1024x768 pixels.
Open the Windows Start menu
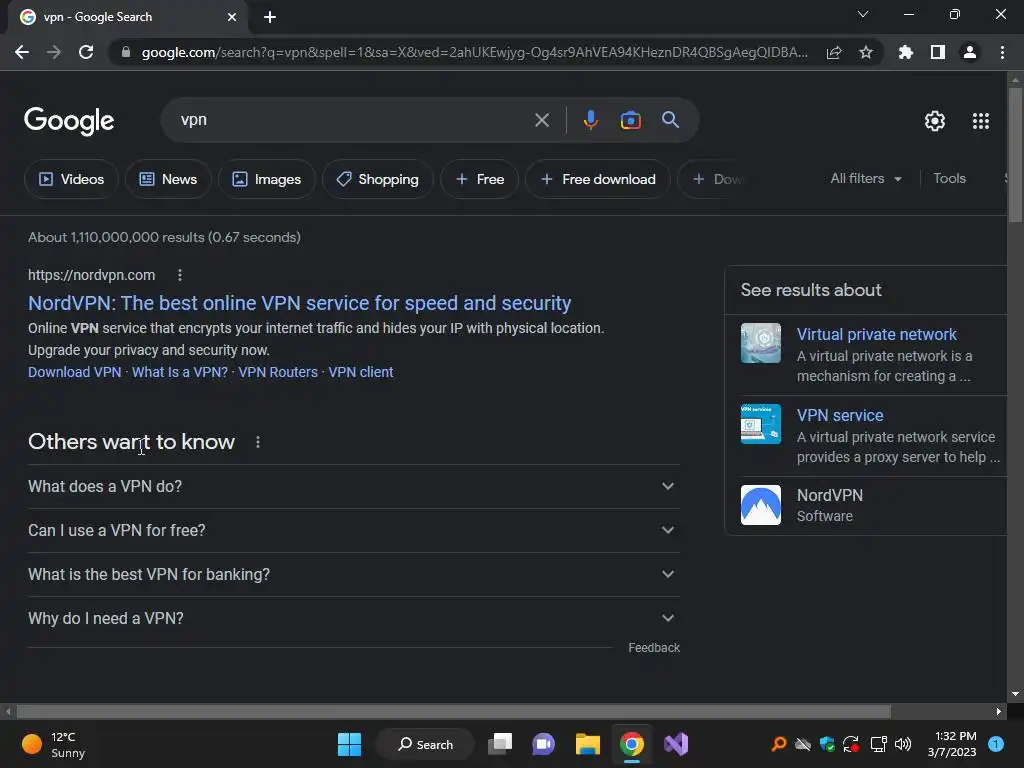(349, 744)
